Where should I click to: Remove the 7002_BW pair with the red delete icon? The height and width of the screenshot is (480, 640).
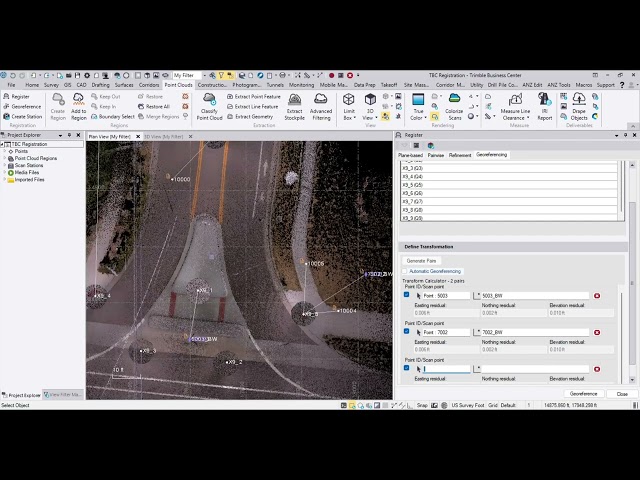tap(597, 332)
